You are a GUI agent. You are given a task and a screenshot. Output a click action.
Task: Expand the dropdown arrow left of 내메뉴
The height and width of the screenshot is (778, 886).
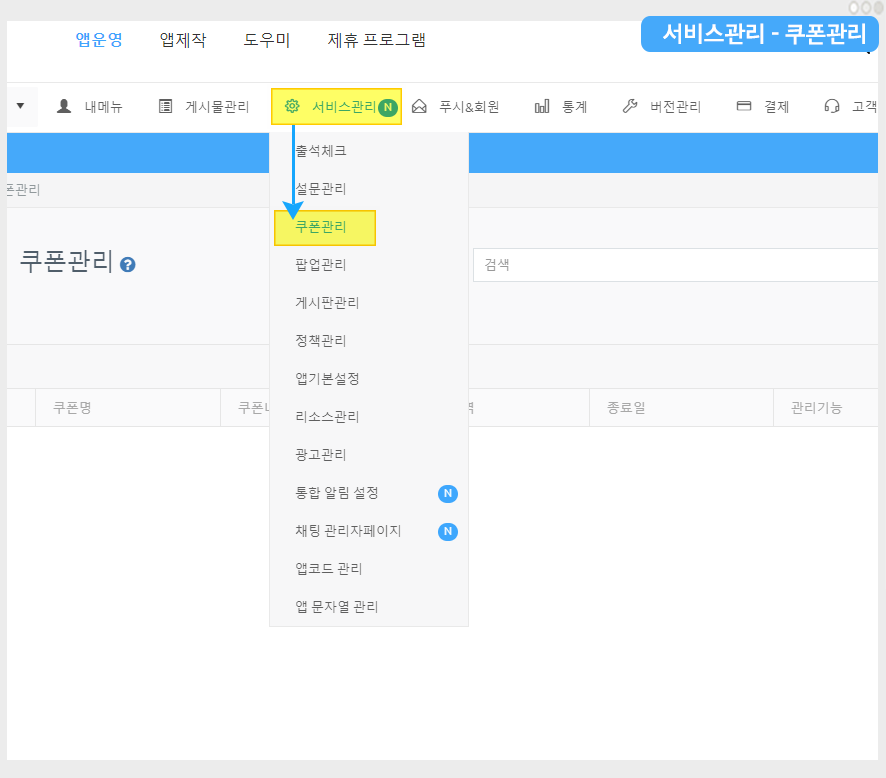point(20,106)
